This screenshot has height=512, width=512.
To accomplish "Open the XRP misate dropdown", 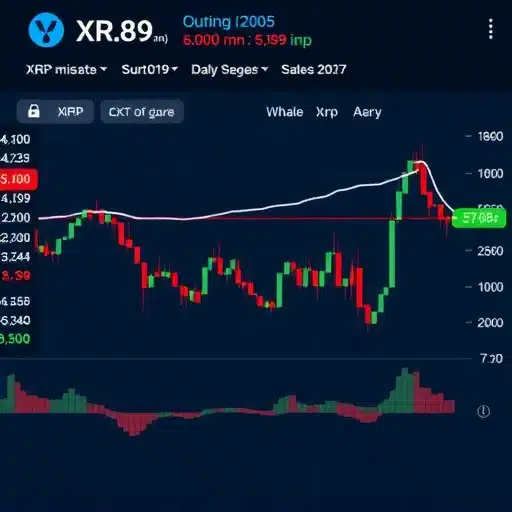I will (x=66, y=70).
